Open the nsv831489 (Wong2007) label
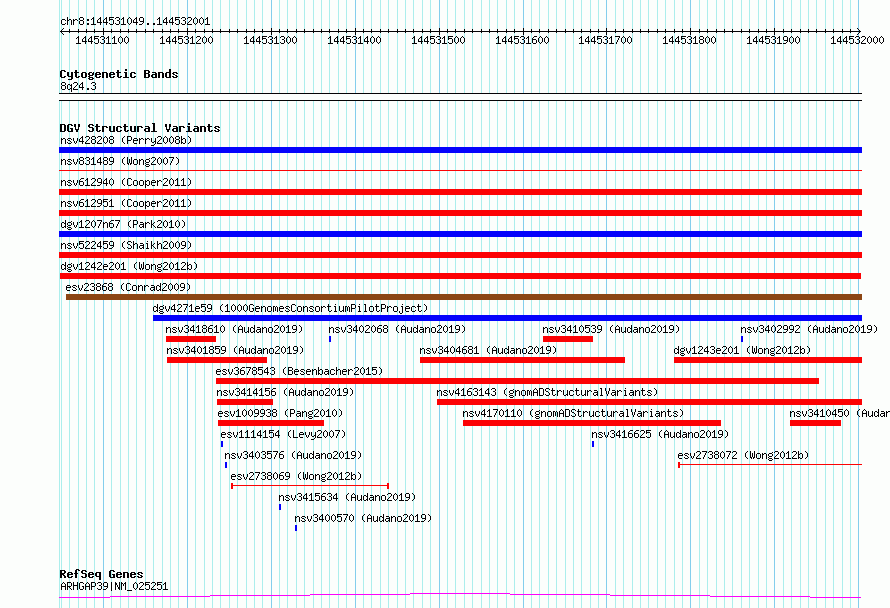The image size is (890, 608). [120, 161]
